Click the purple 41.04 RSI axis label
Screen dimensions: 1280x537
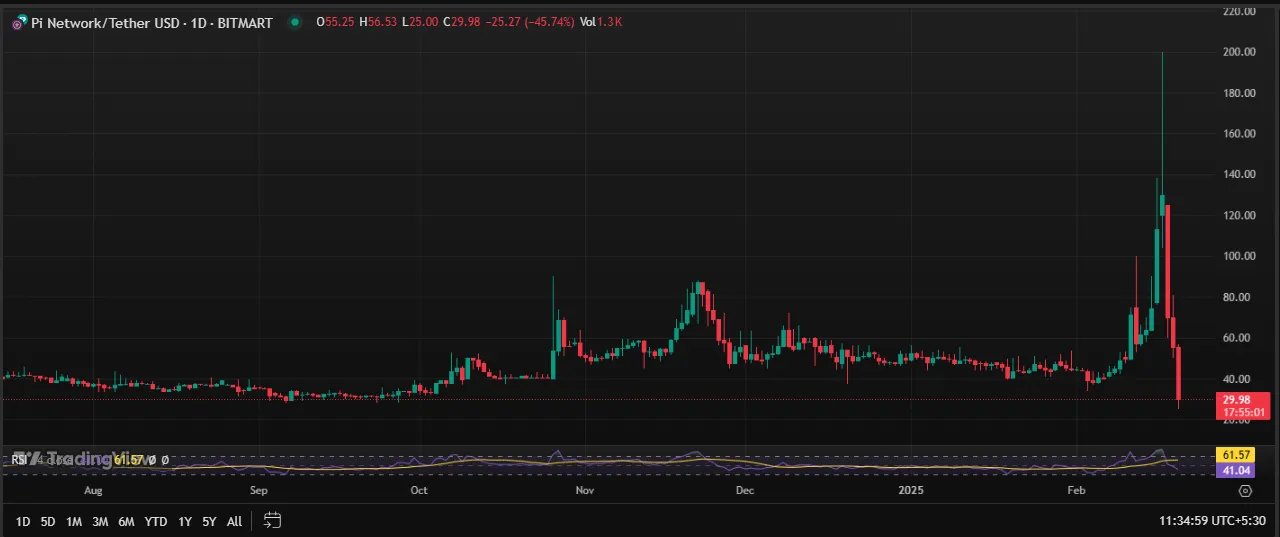point(1233,468)
